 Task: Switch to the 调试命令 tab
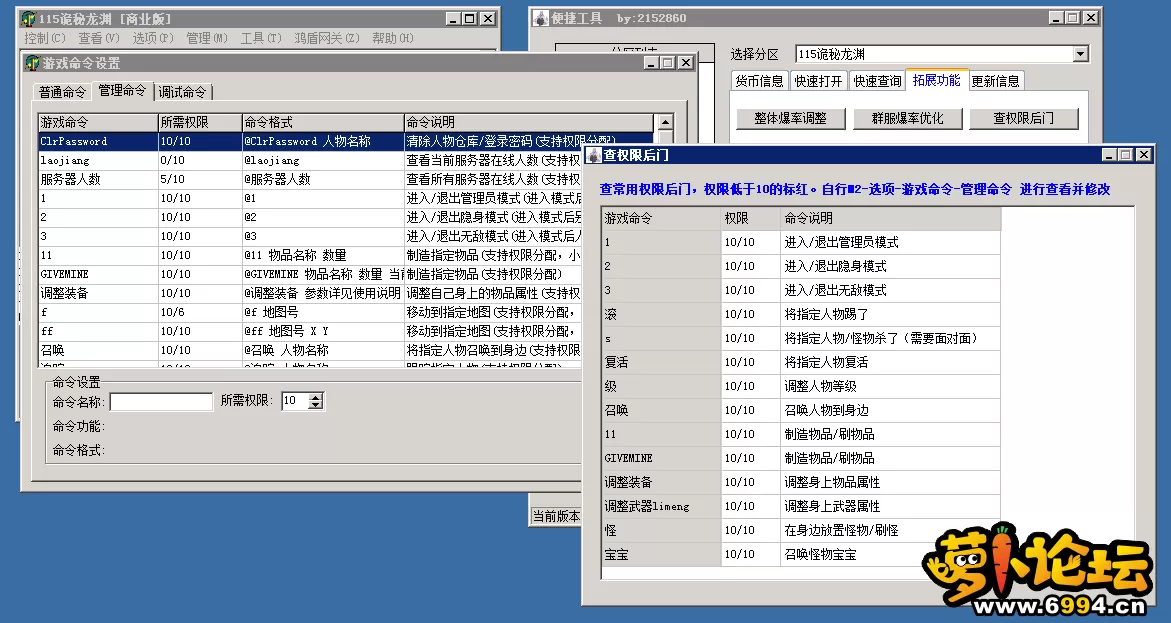(183, 92)
